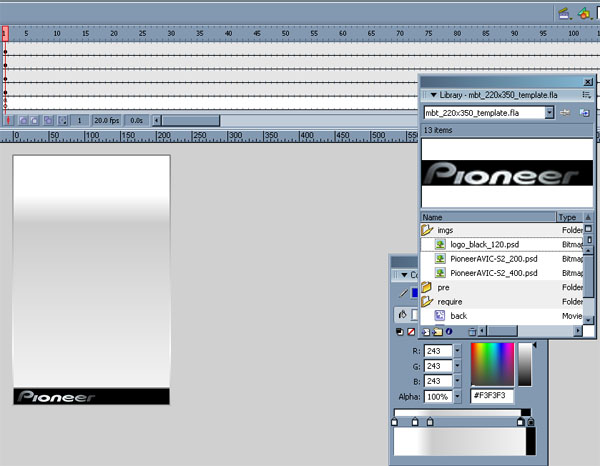Click the New Folder button in Library
The height and width of the screenshot is (466, 600).
(438, 332)
